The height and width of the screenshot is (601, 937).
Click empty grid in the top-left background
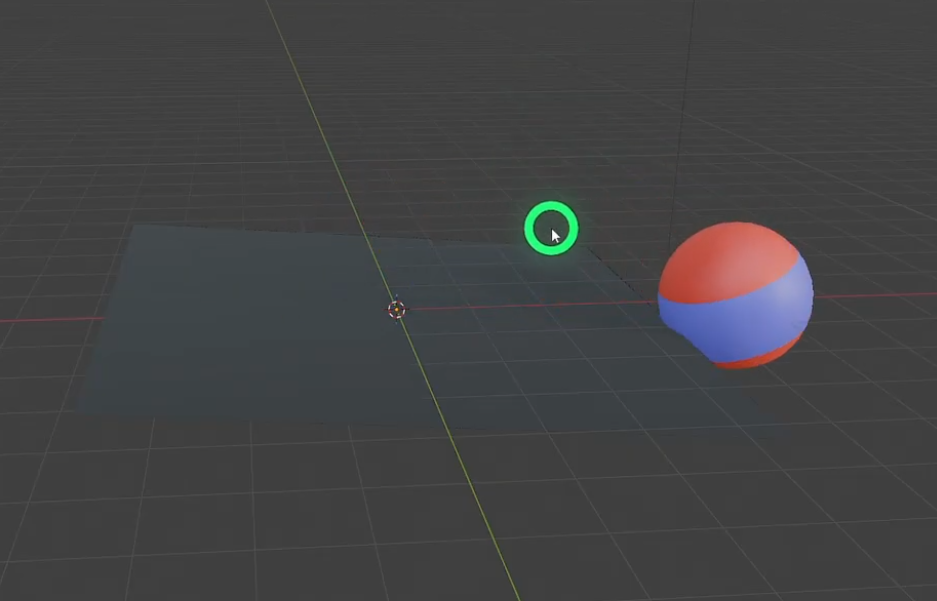point(100,80)
